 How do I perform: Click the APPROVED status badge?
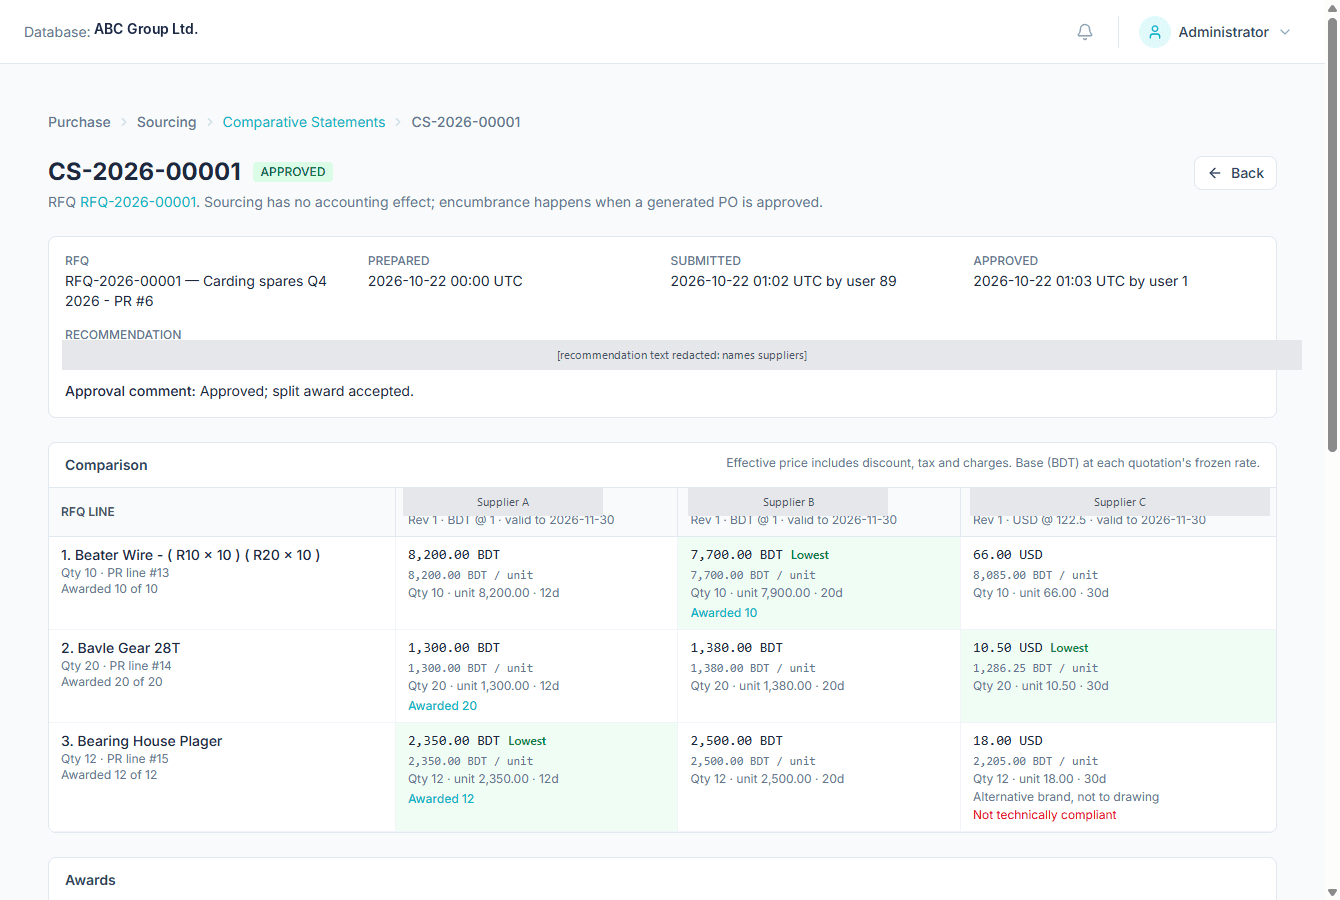point(293,172)
